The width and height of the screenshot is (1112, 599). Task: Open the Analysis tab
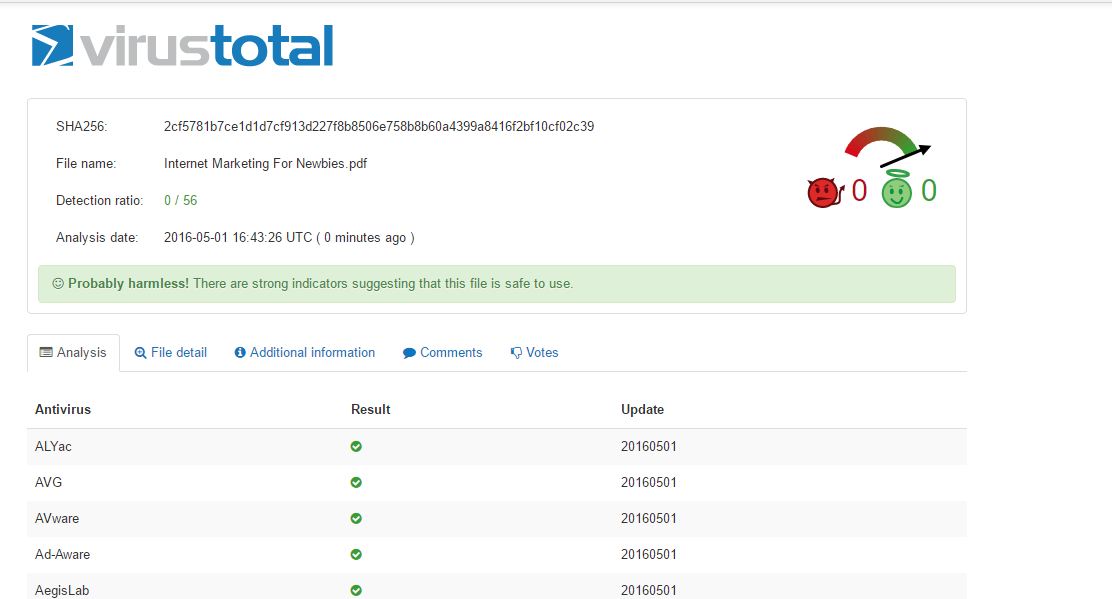point(73,353)
